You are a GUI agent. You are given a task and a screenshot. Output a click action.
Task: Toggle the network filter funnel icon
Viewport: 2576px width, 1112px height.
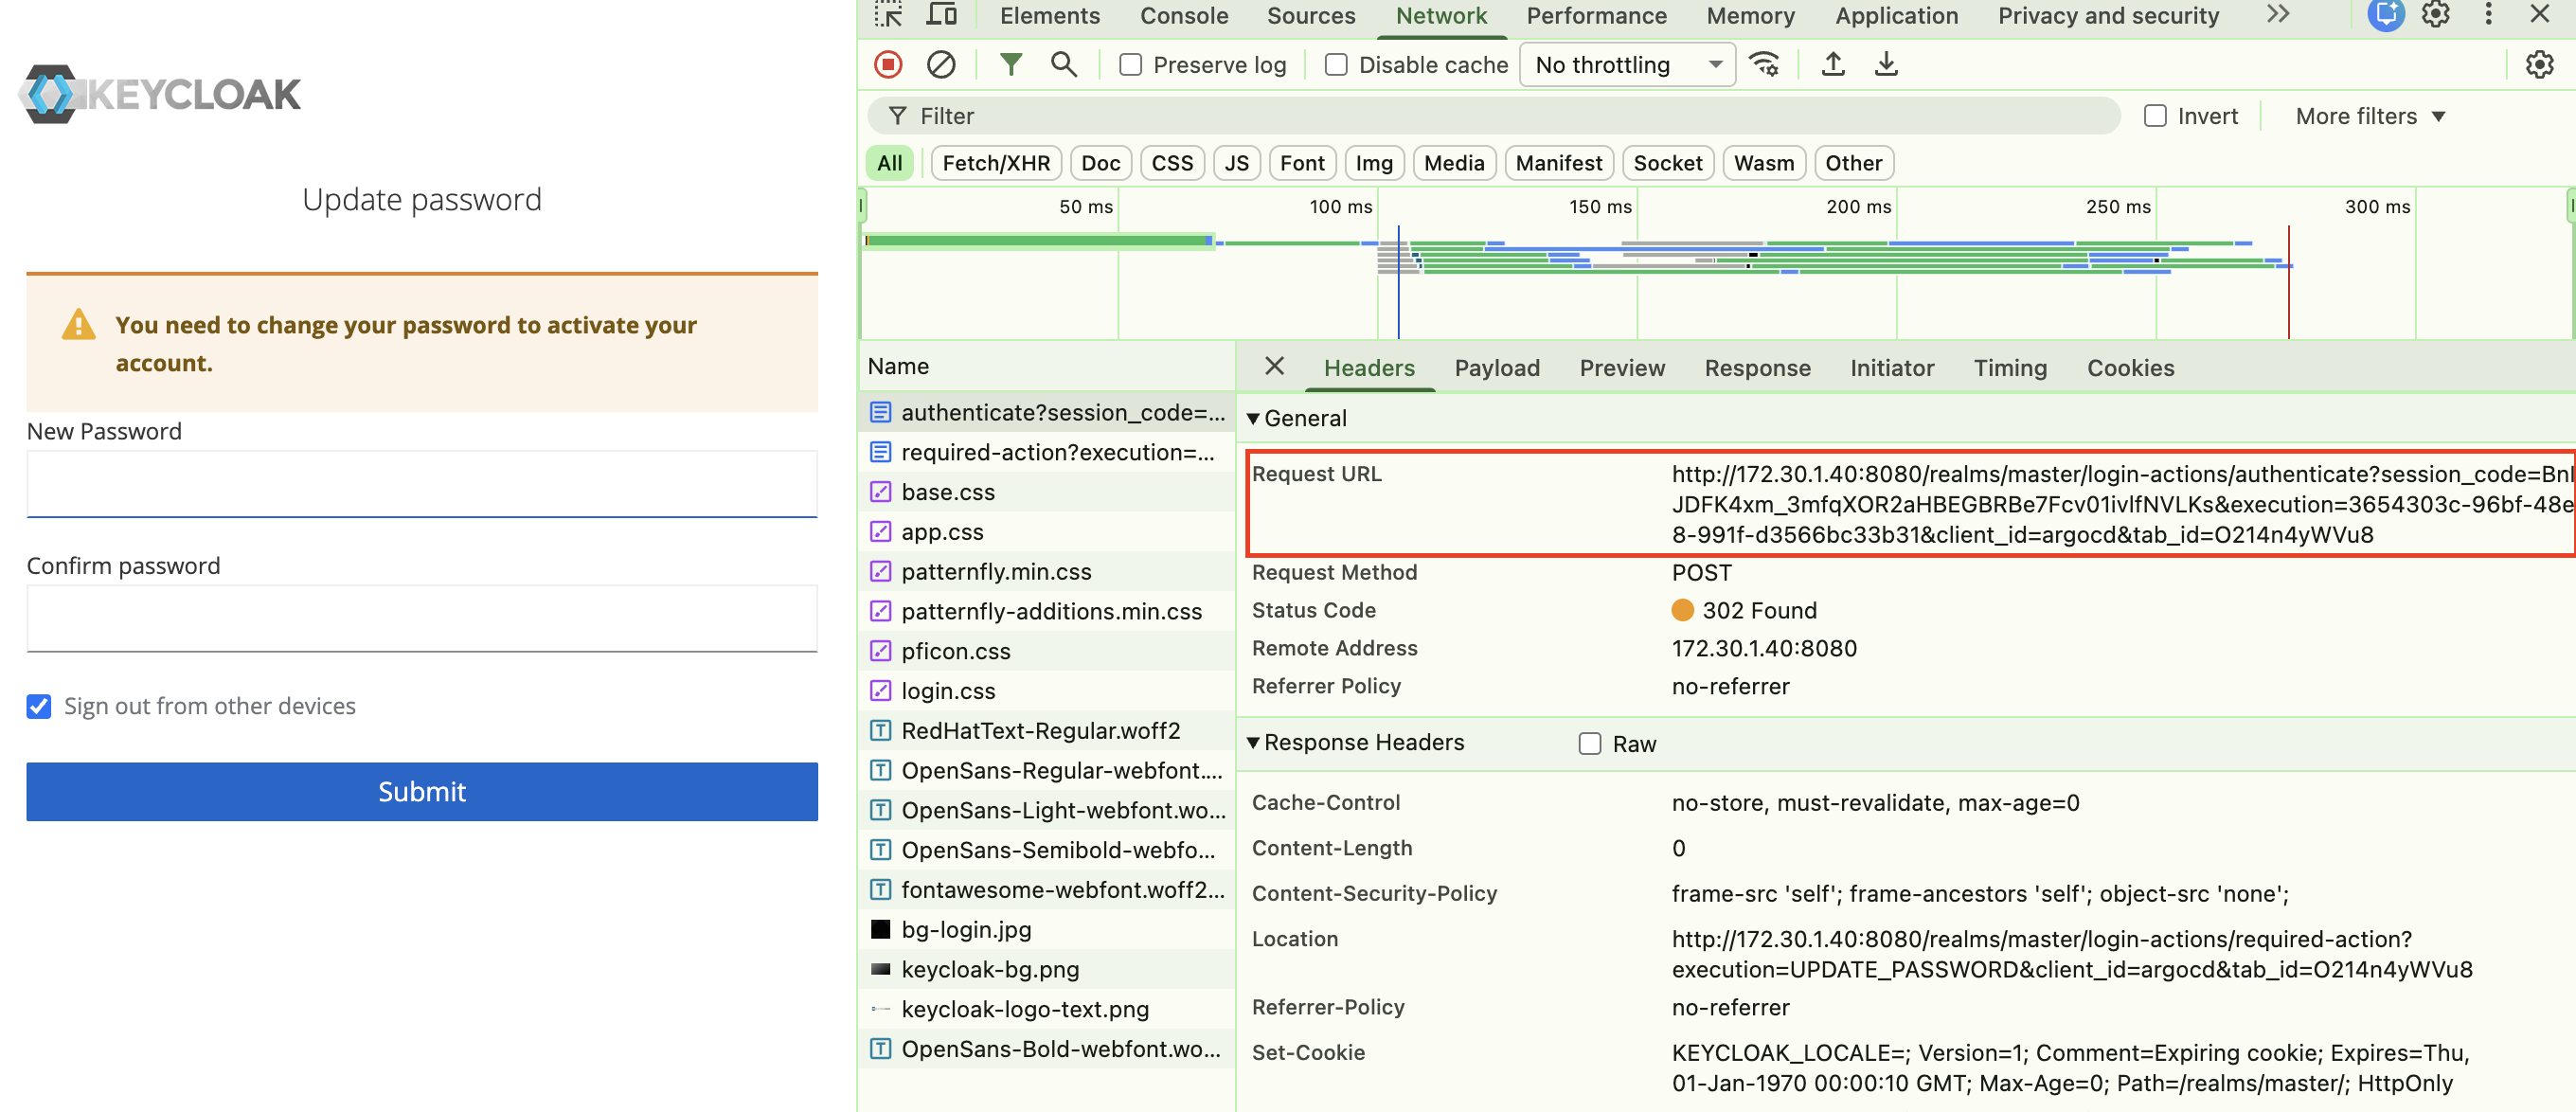pos(1011,65)
